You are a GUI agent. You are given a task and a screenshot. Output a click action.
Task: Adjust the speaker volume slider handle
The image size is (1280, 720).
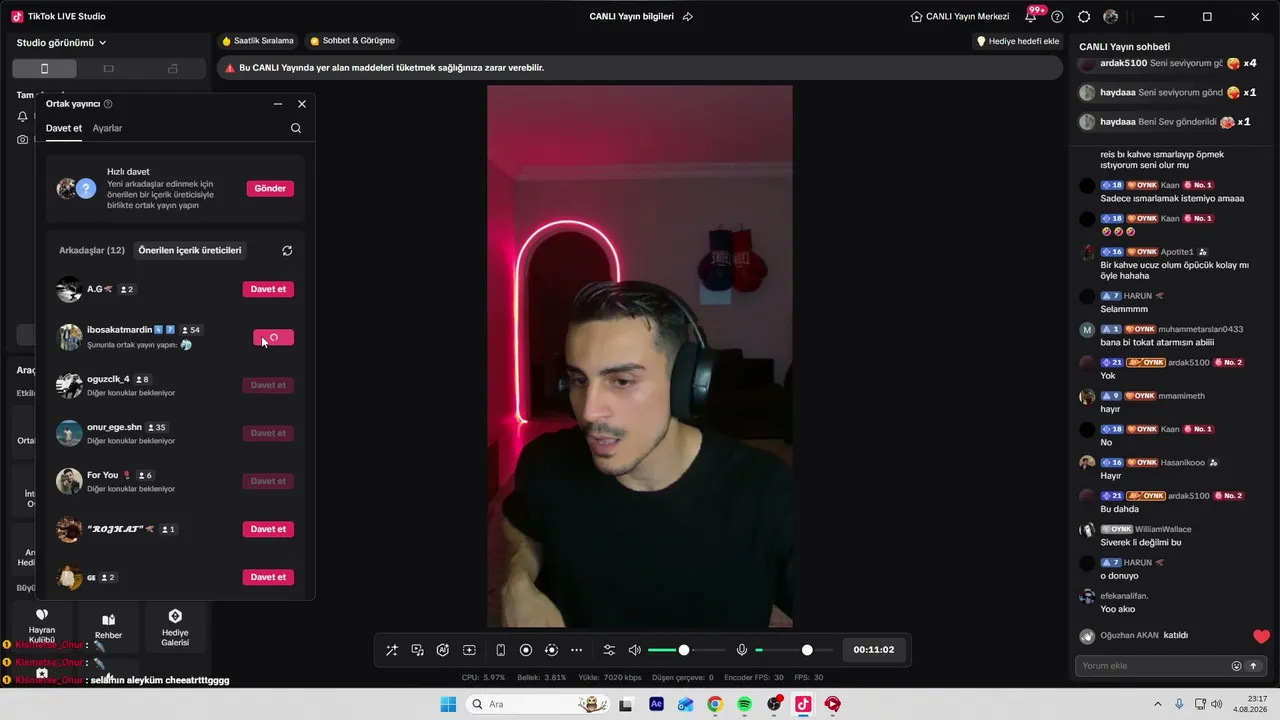pyautogui.click(x=684, y=650)
